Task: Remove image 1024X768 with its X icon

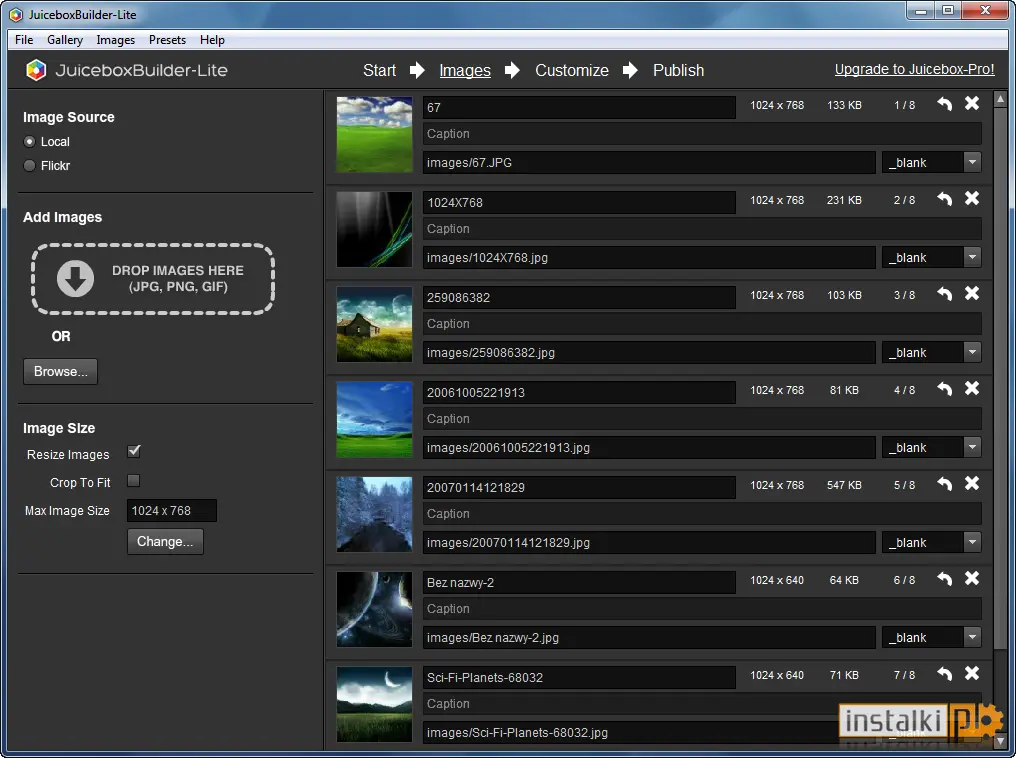Action: click(x=972, y=198)
